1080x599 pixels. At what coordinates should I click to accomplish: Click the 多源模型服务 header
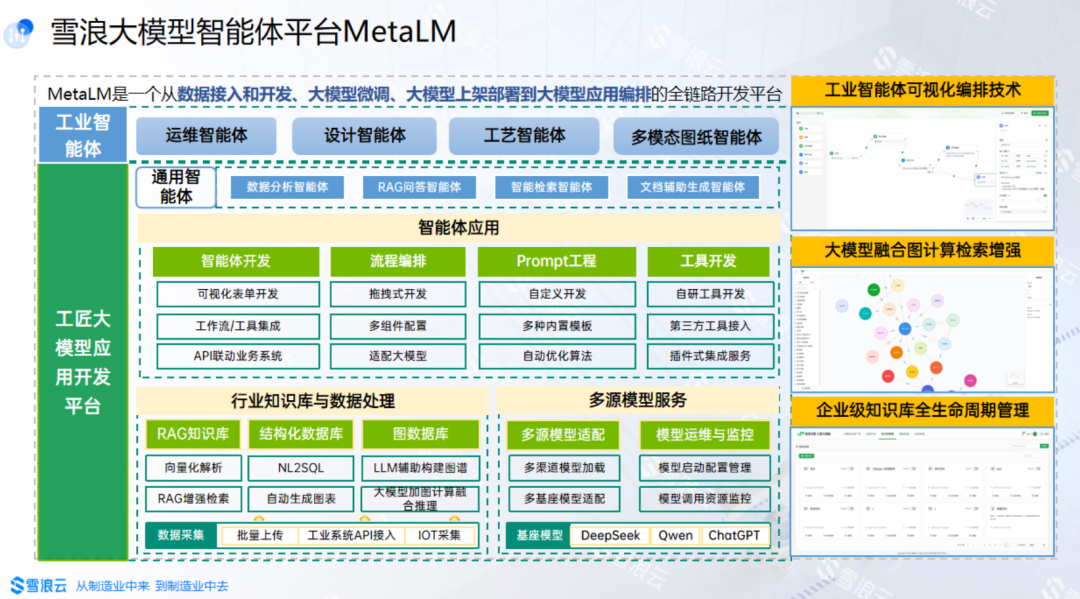tap(638, 400)
